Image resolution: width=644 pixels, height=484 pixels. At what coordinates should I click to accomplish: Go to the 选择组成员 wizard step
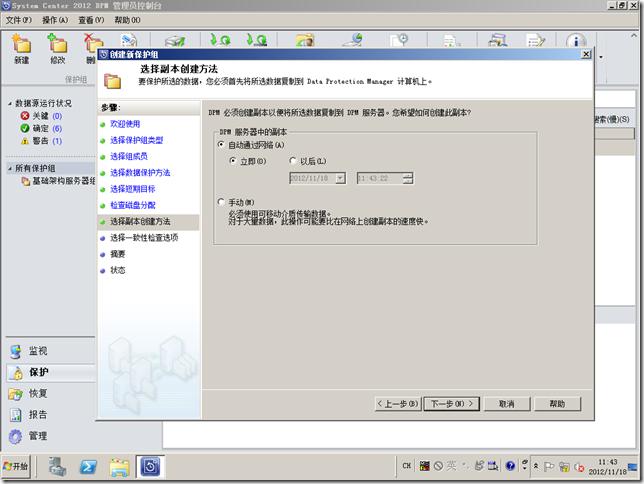(x=129, y=157)
